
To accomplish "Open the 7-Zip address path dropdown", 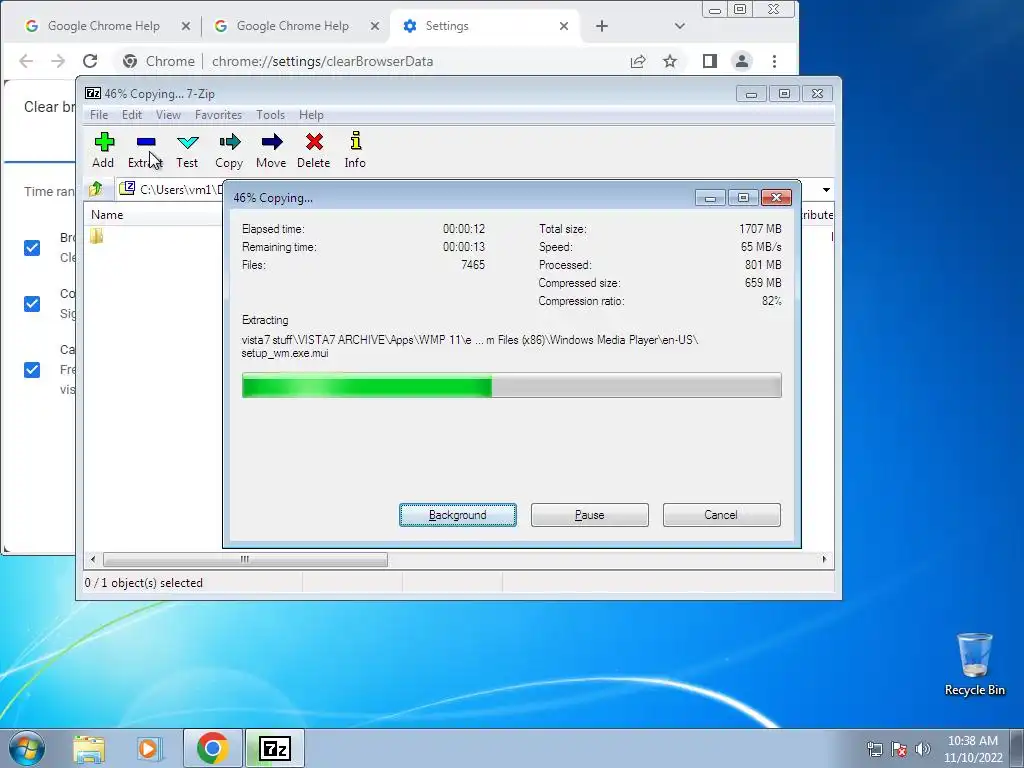I will [x=826, y=190].
